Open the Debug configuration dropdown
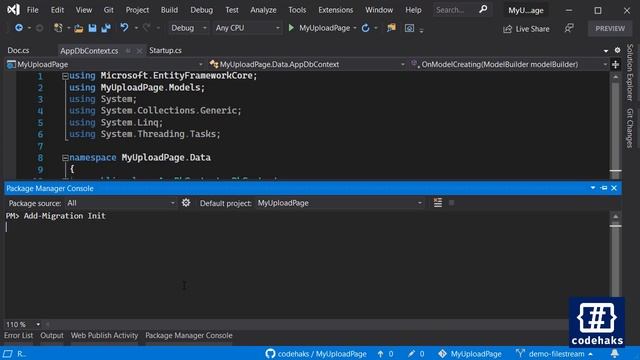 189,28
